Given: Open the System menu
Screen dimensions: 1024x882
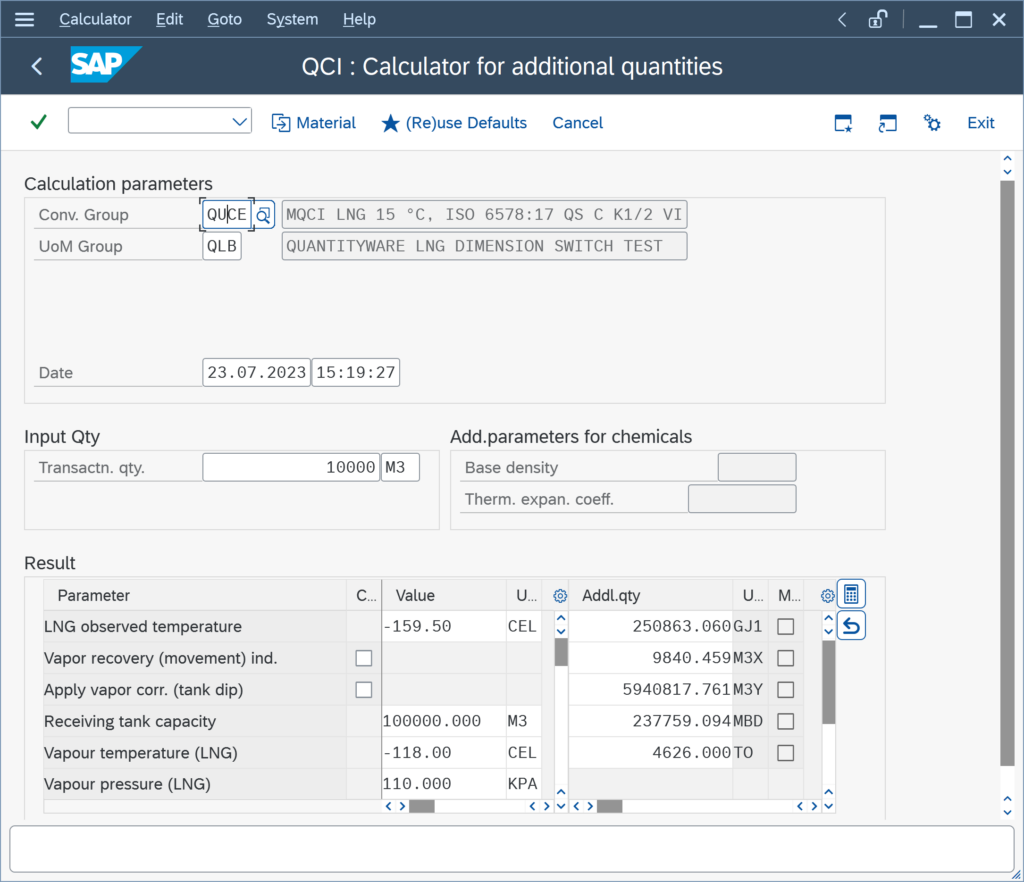Looking at the screenshot, I should click(292, 20).
